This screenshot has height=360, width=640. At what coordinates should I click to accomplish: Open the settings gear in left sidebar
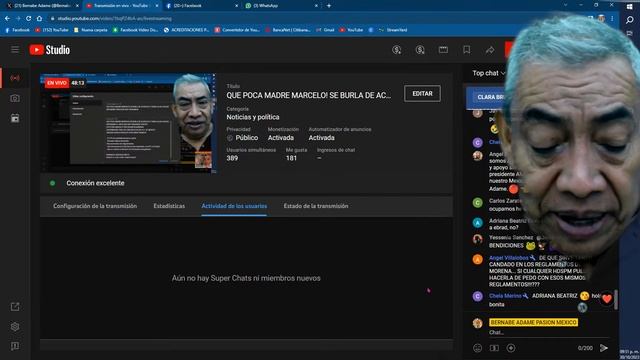15,327
